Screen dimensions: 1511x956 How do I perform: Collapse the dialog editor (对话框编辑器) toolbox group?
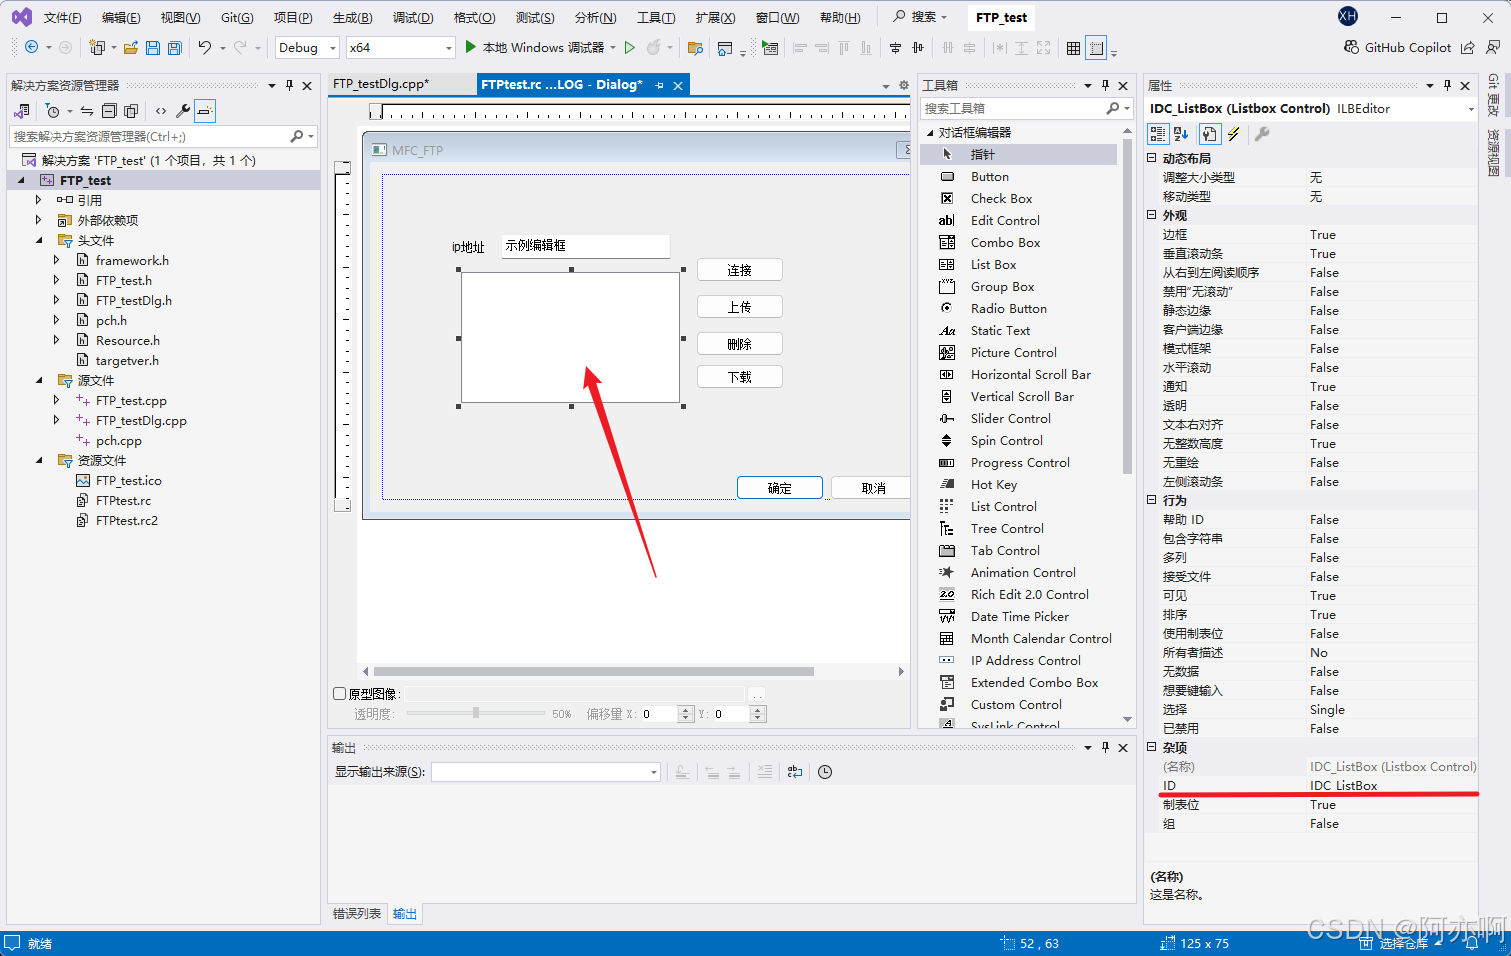tap(930, 132)
